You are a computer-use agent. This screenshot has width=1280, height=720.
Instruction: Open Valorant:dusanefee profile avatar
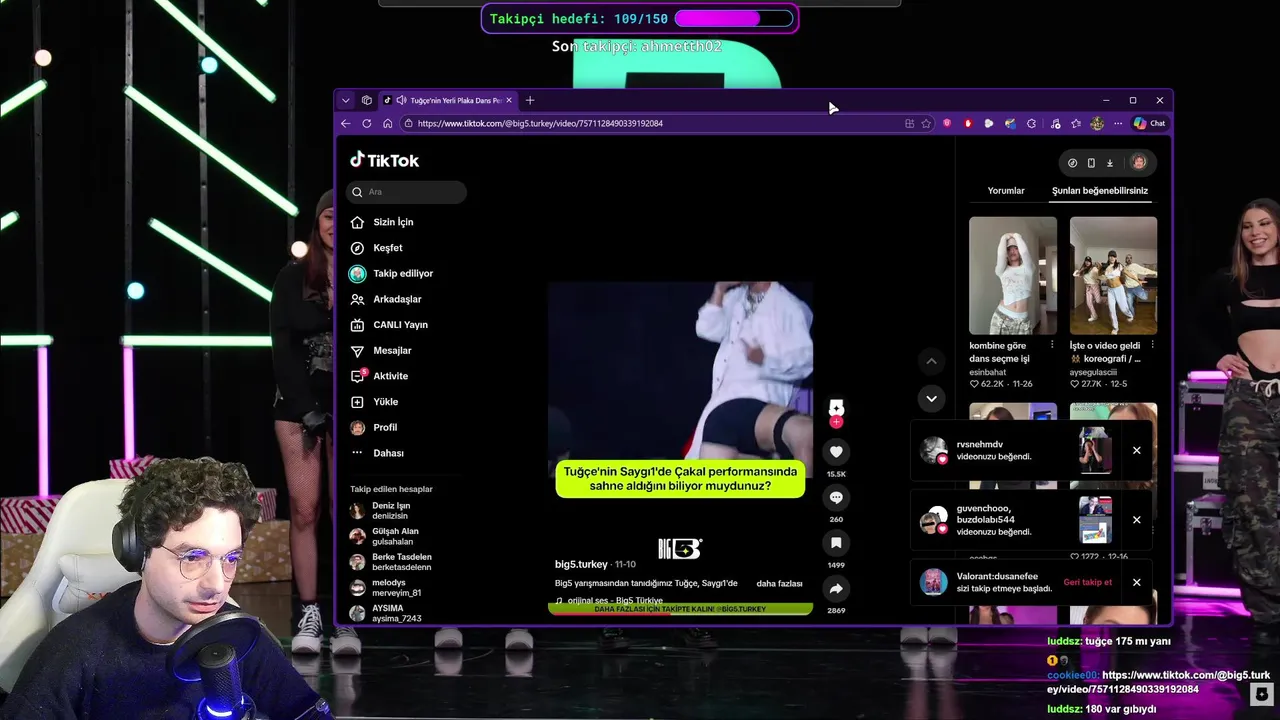933,582
